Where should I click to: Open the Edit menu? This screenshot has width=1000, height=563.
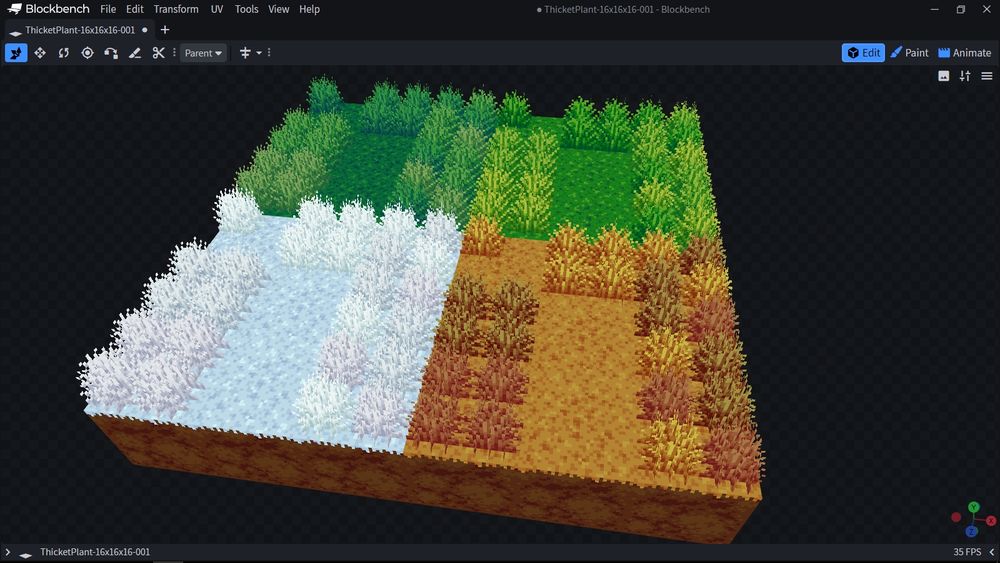coord(135,9)
